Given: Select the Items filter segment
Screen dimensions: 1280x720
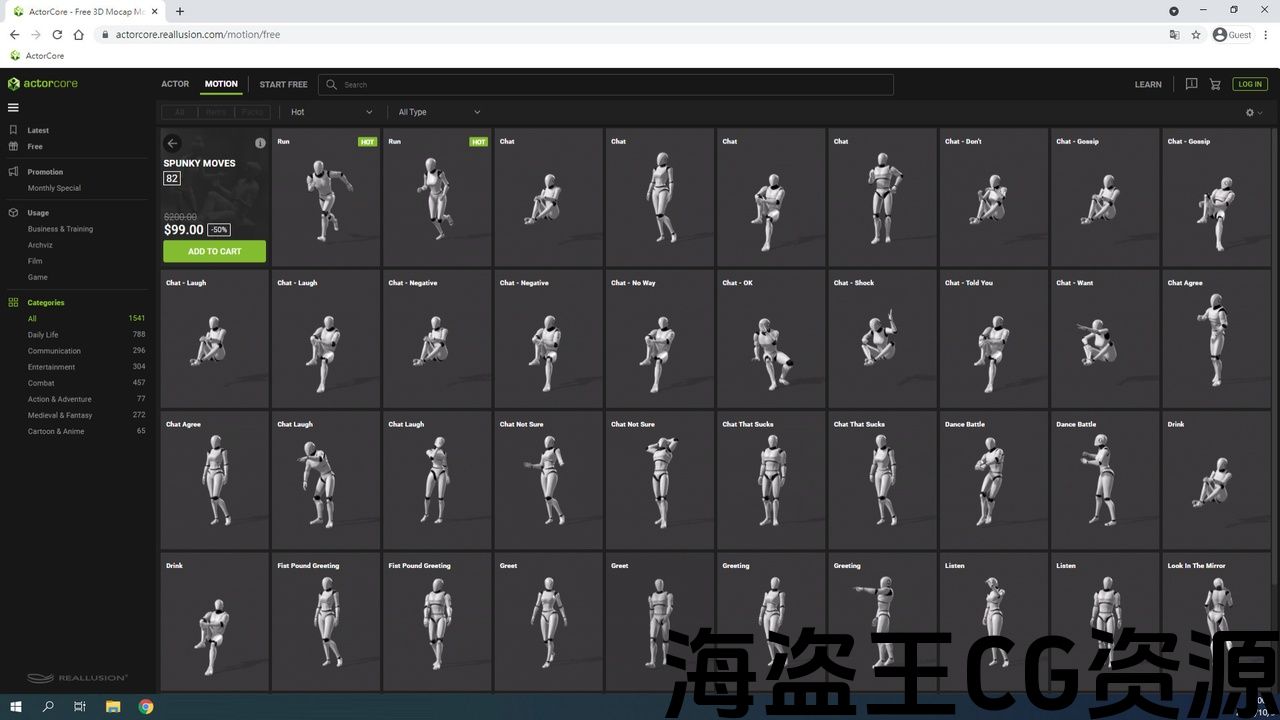Looking at the screenshot, I should [x=216, y=112].
